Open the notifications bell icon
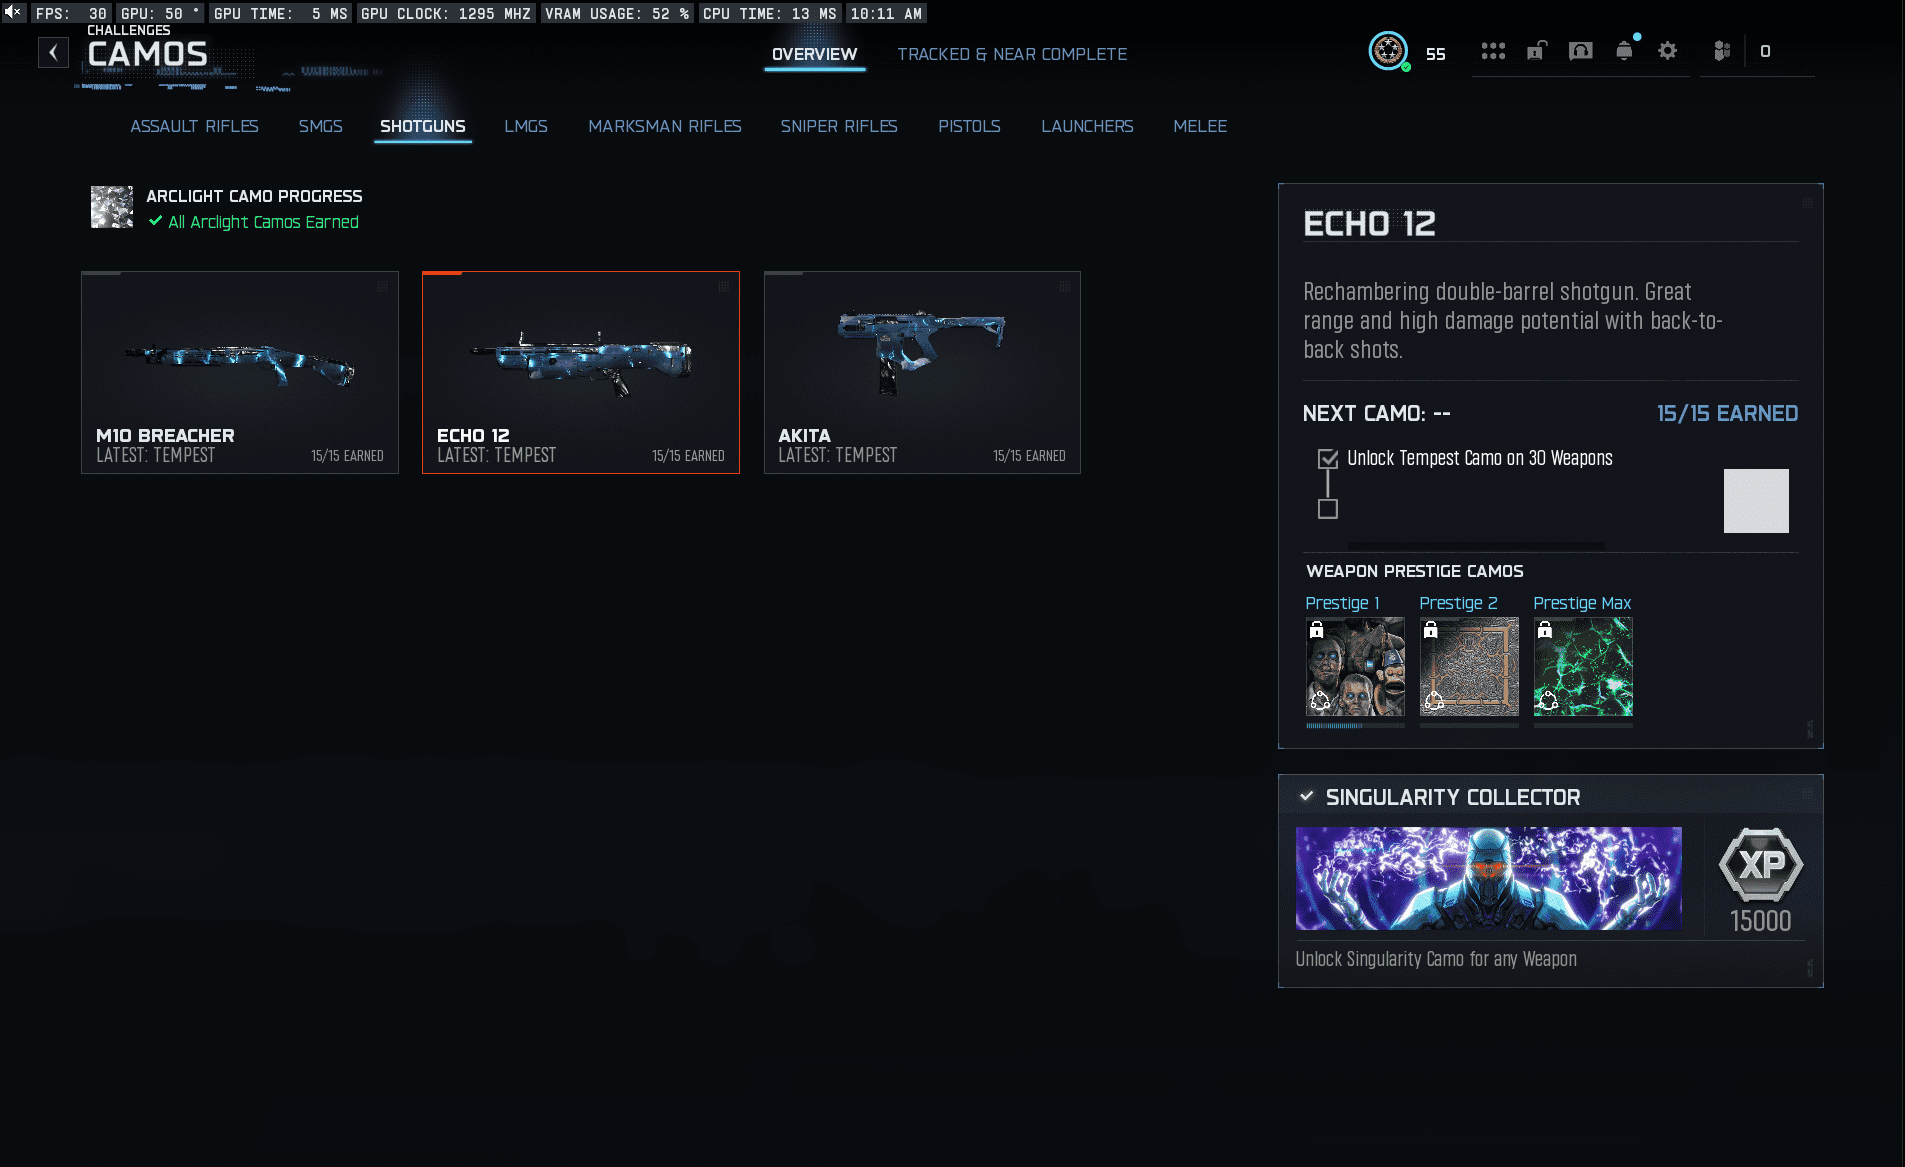The width and height of the screenshot is (1905, 1167). [1624, 51]
